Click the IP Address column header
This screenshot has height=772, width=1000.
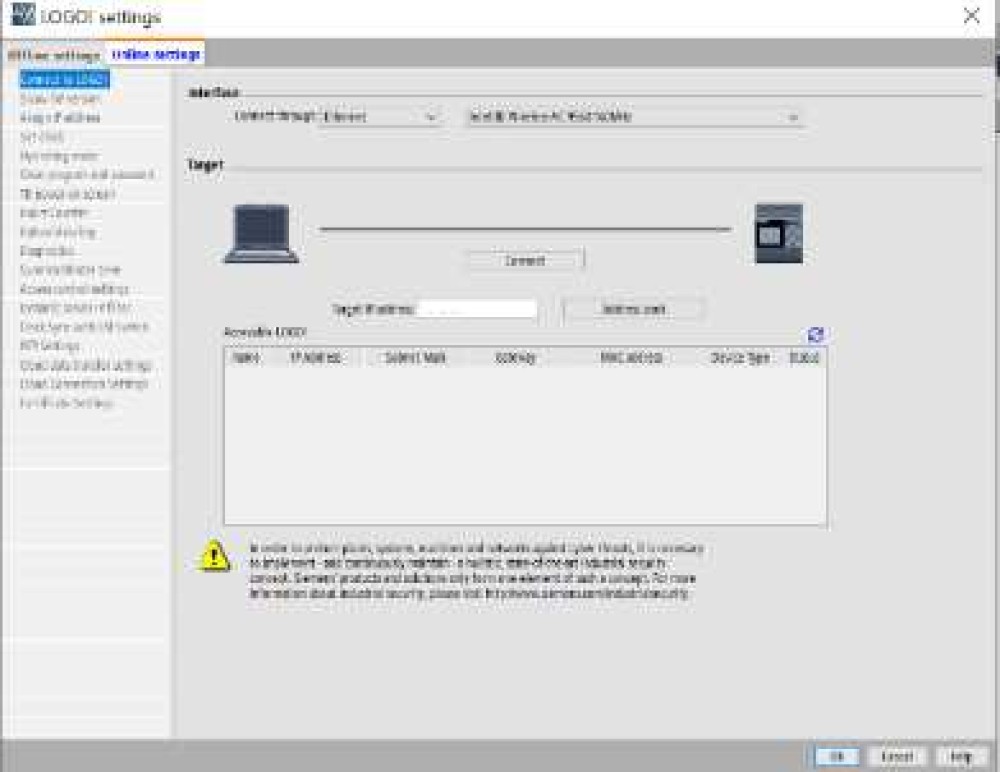pyautogui.click(x=315, y=358)
